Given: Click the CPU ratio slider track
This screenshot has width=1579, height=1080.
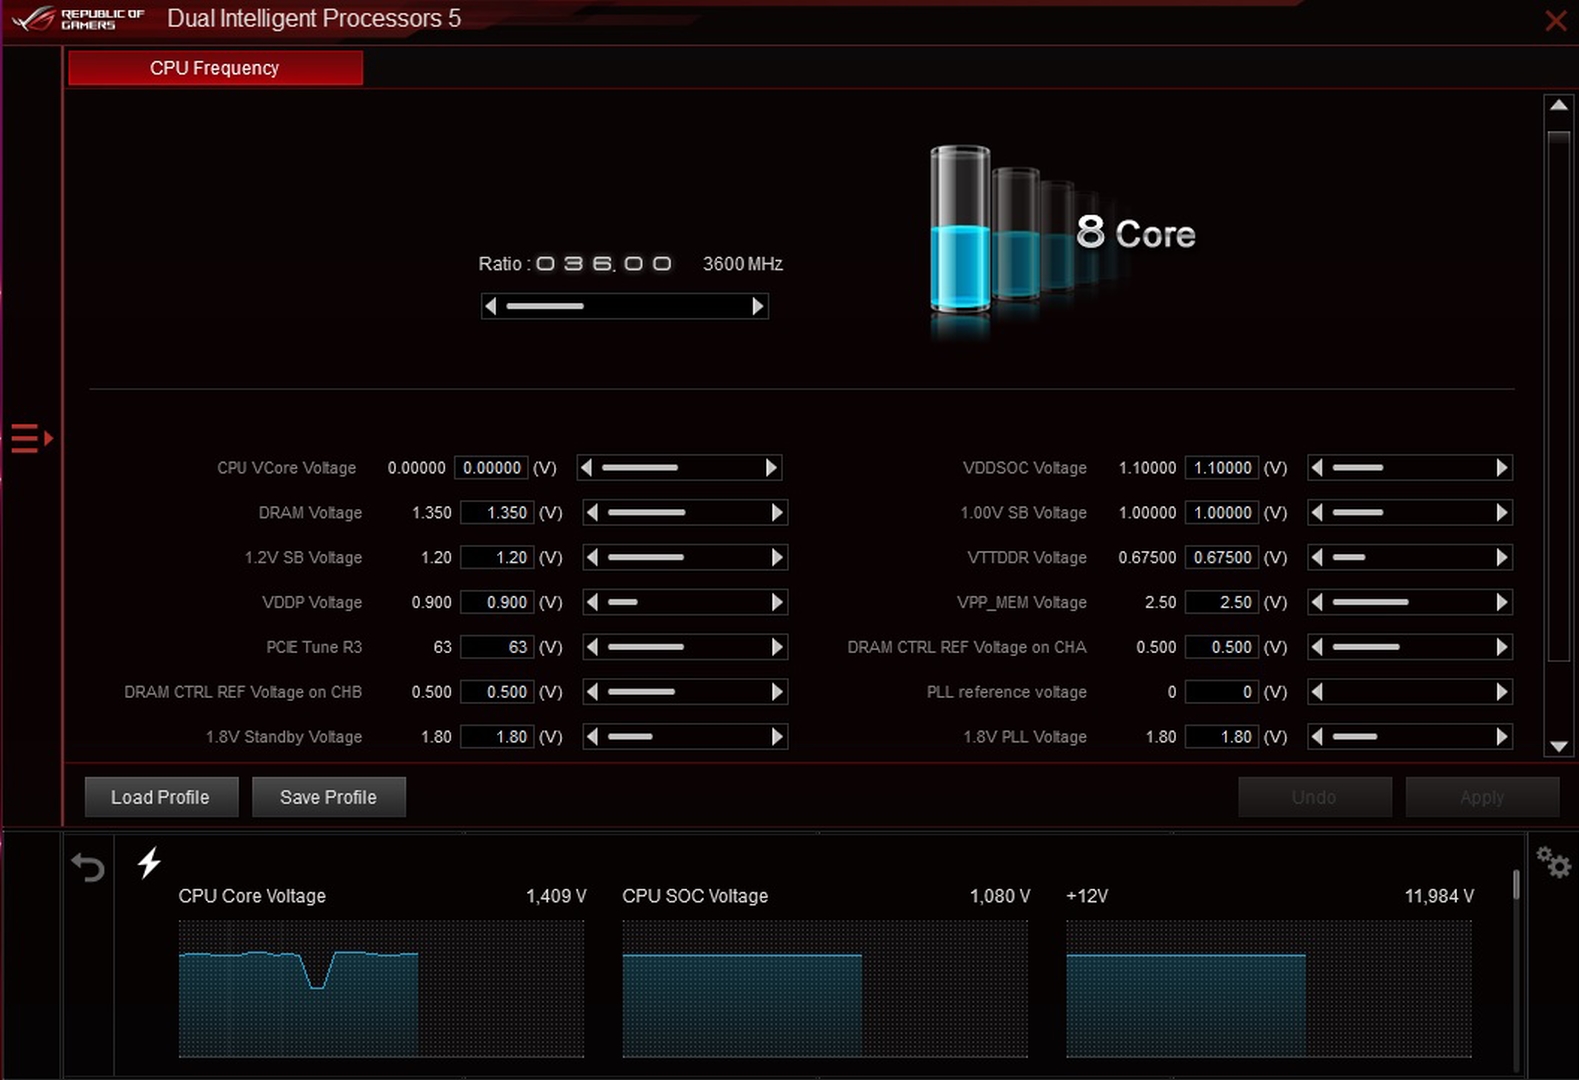Looking at the screenshot, I should pyautogui.click(x=624, y=306).
